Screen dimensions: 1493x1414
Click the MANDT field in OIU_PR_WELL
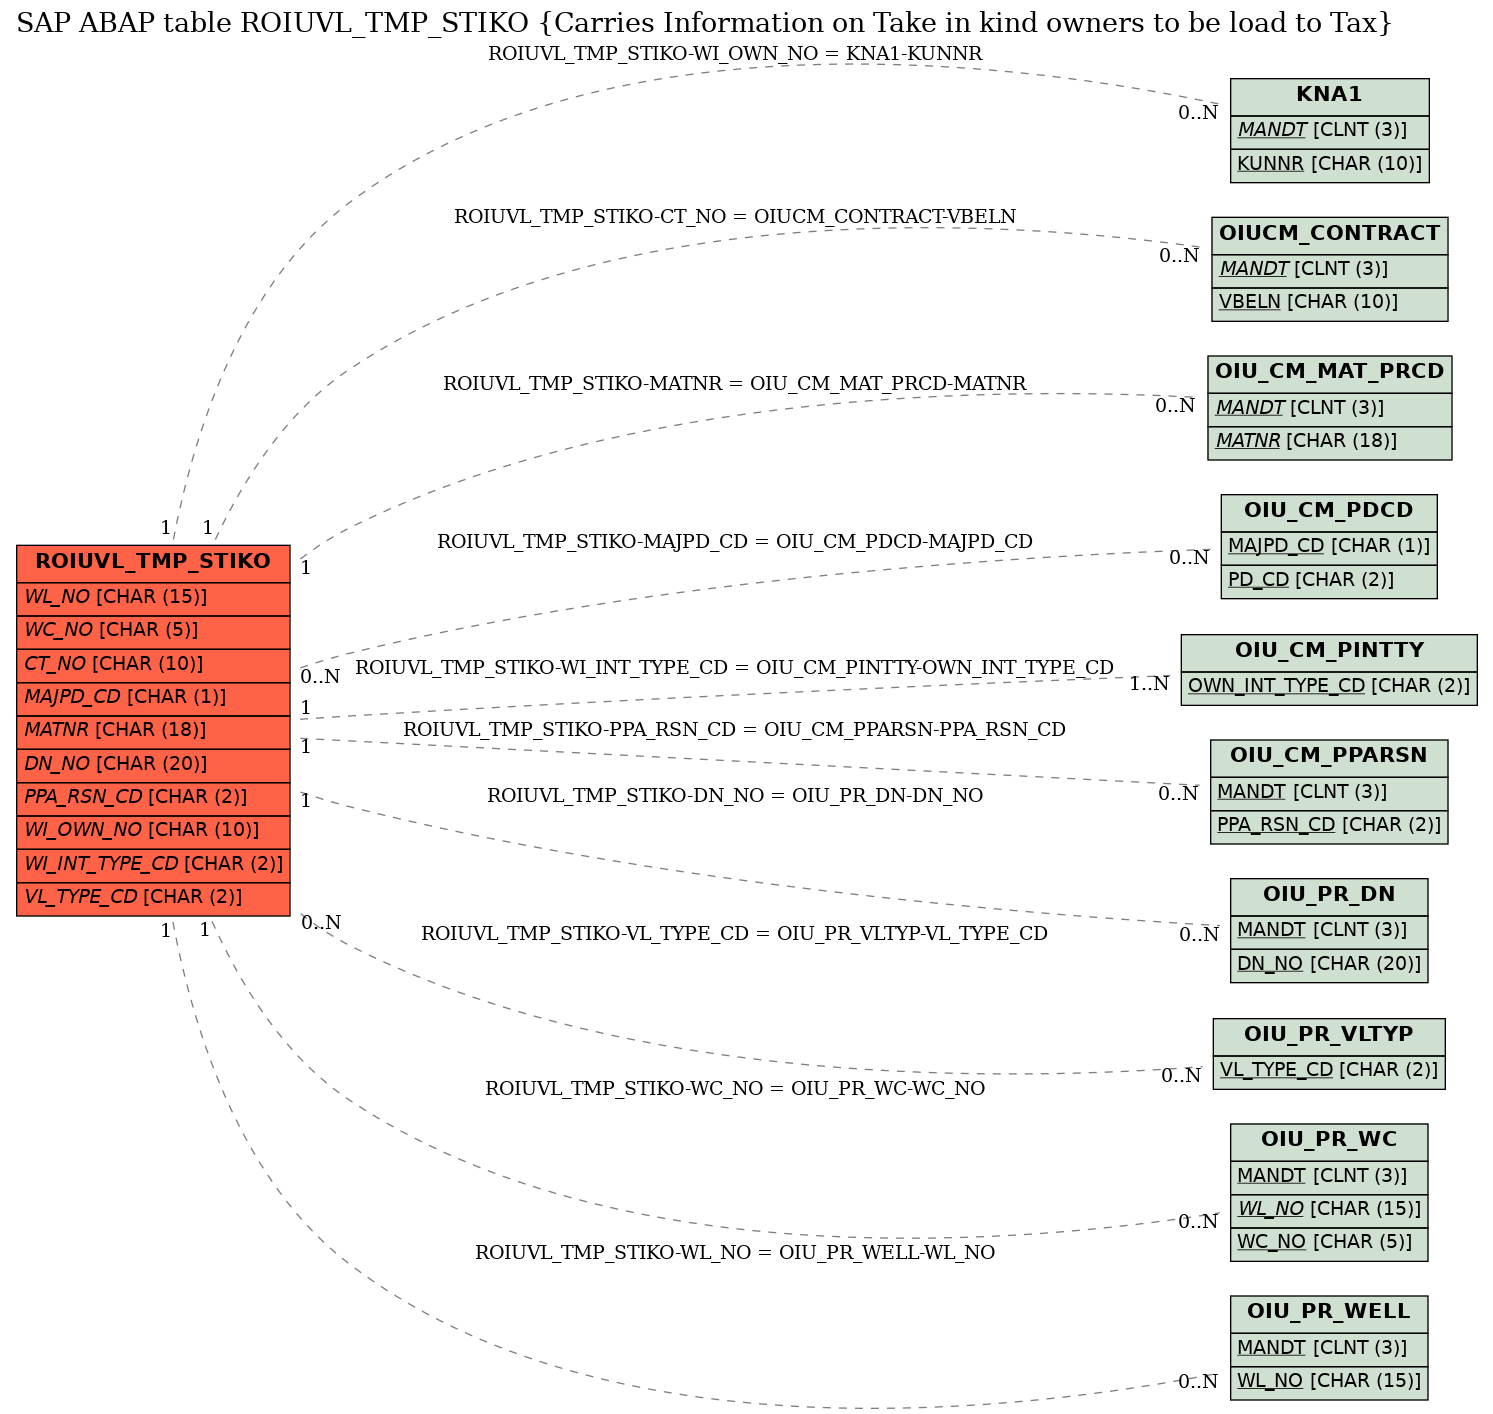tap(1329, 1348)
